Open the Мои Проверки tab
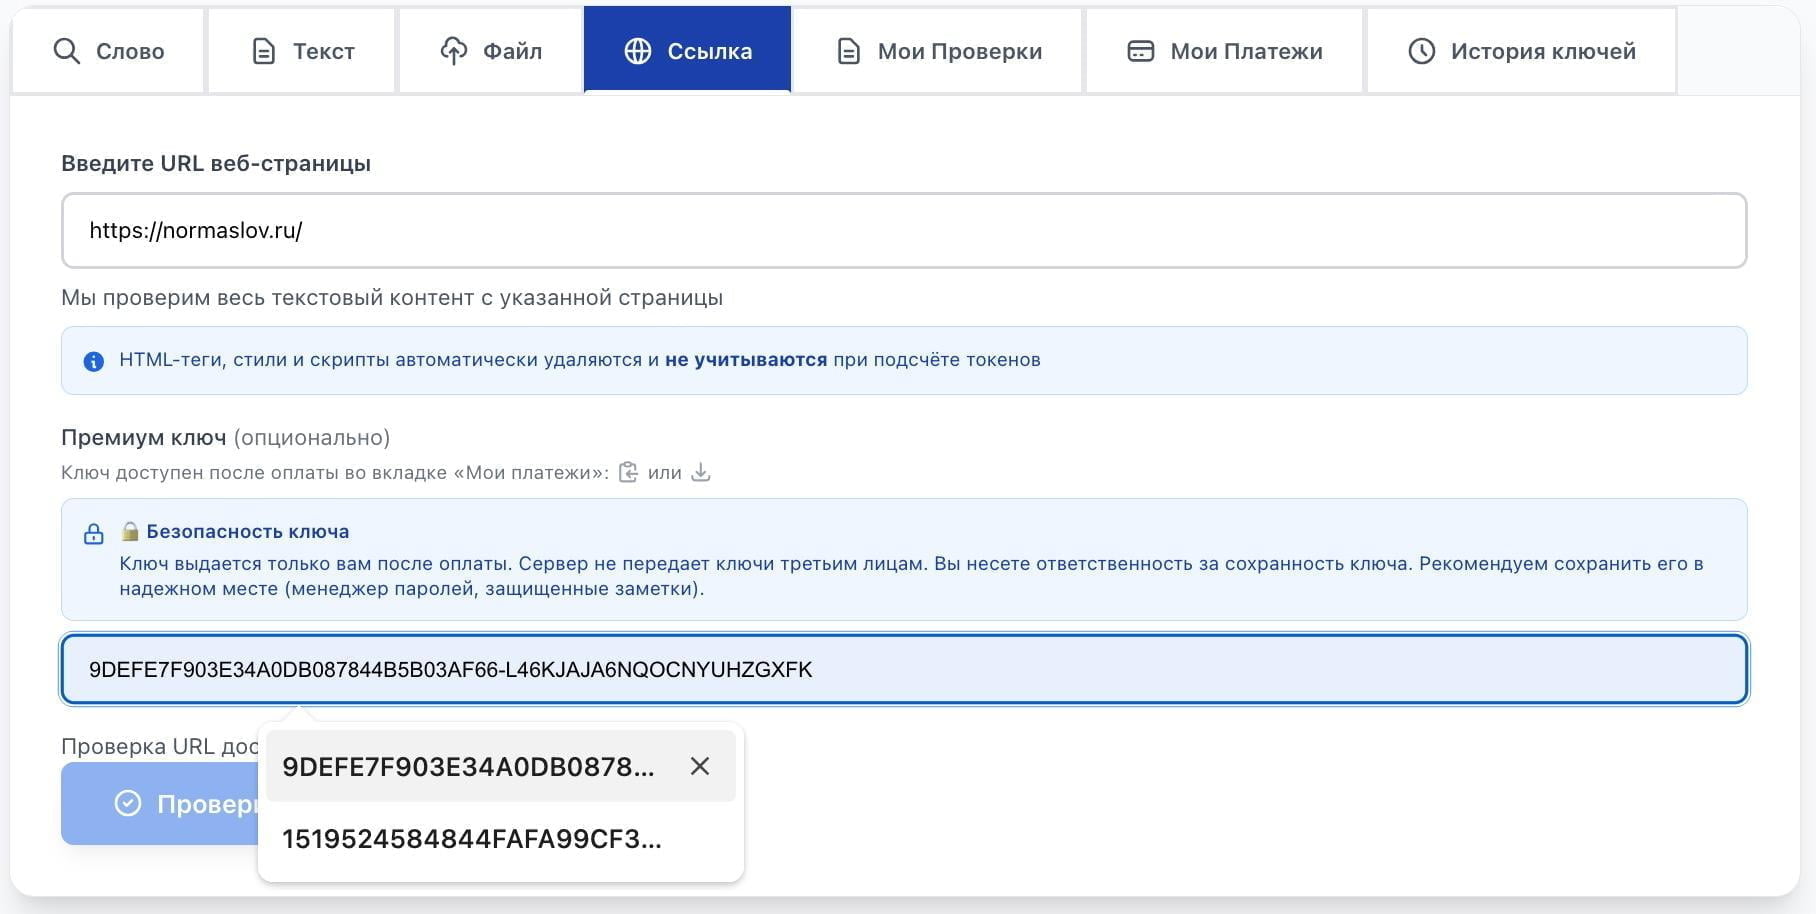 pos(938,50)
